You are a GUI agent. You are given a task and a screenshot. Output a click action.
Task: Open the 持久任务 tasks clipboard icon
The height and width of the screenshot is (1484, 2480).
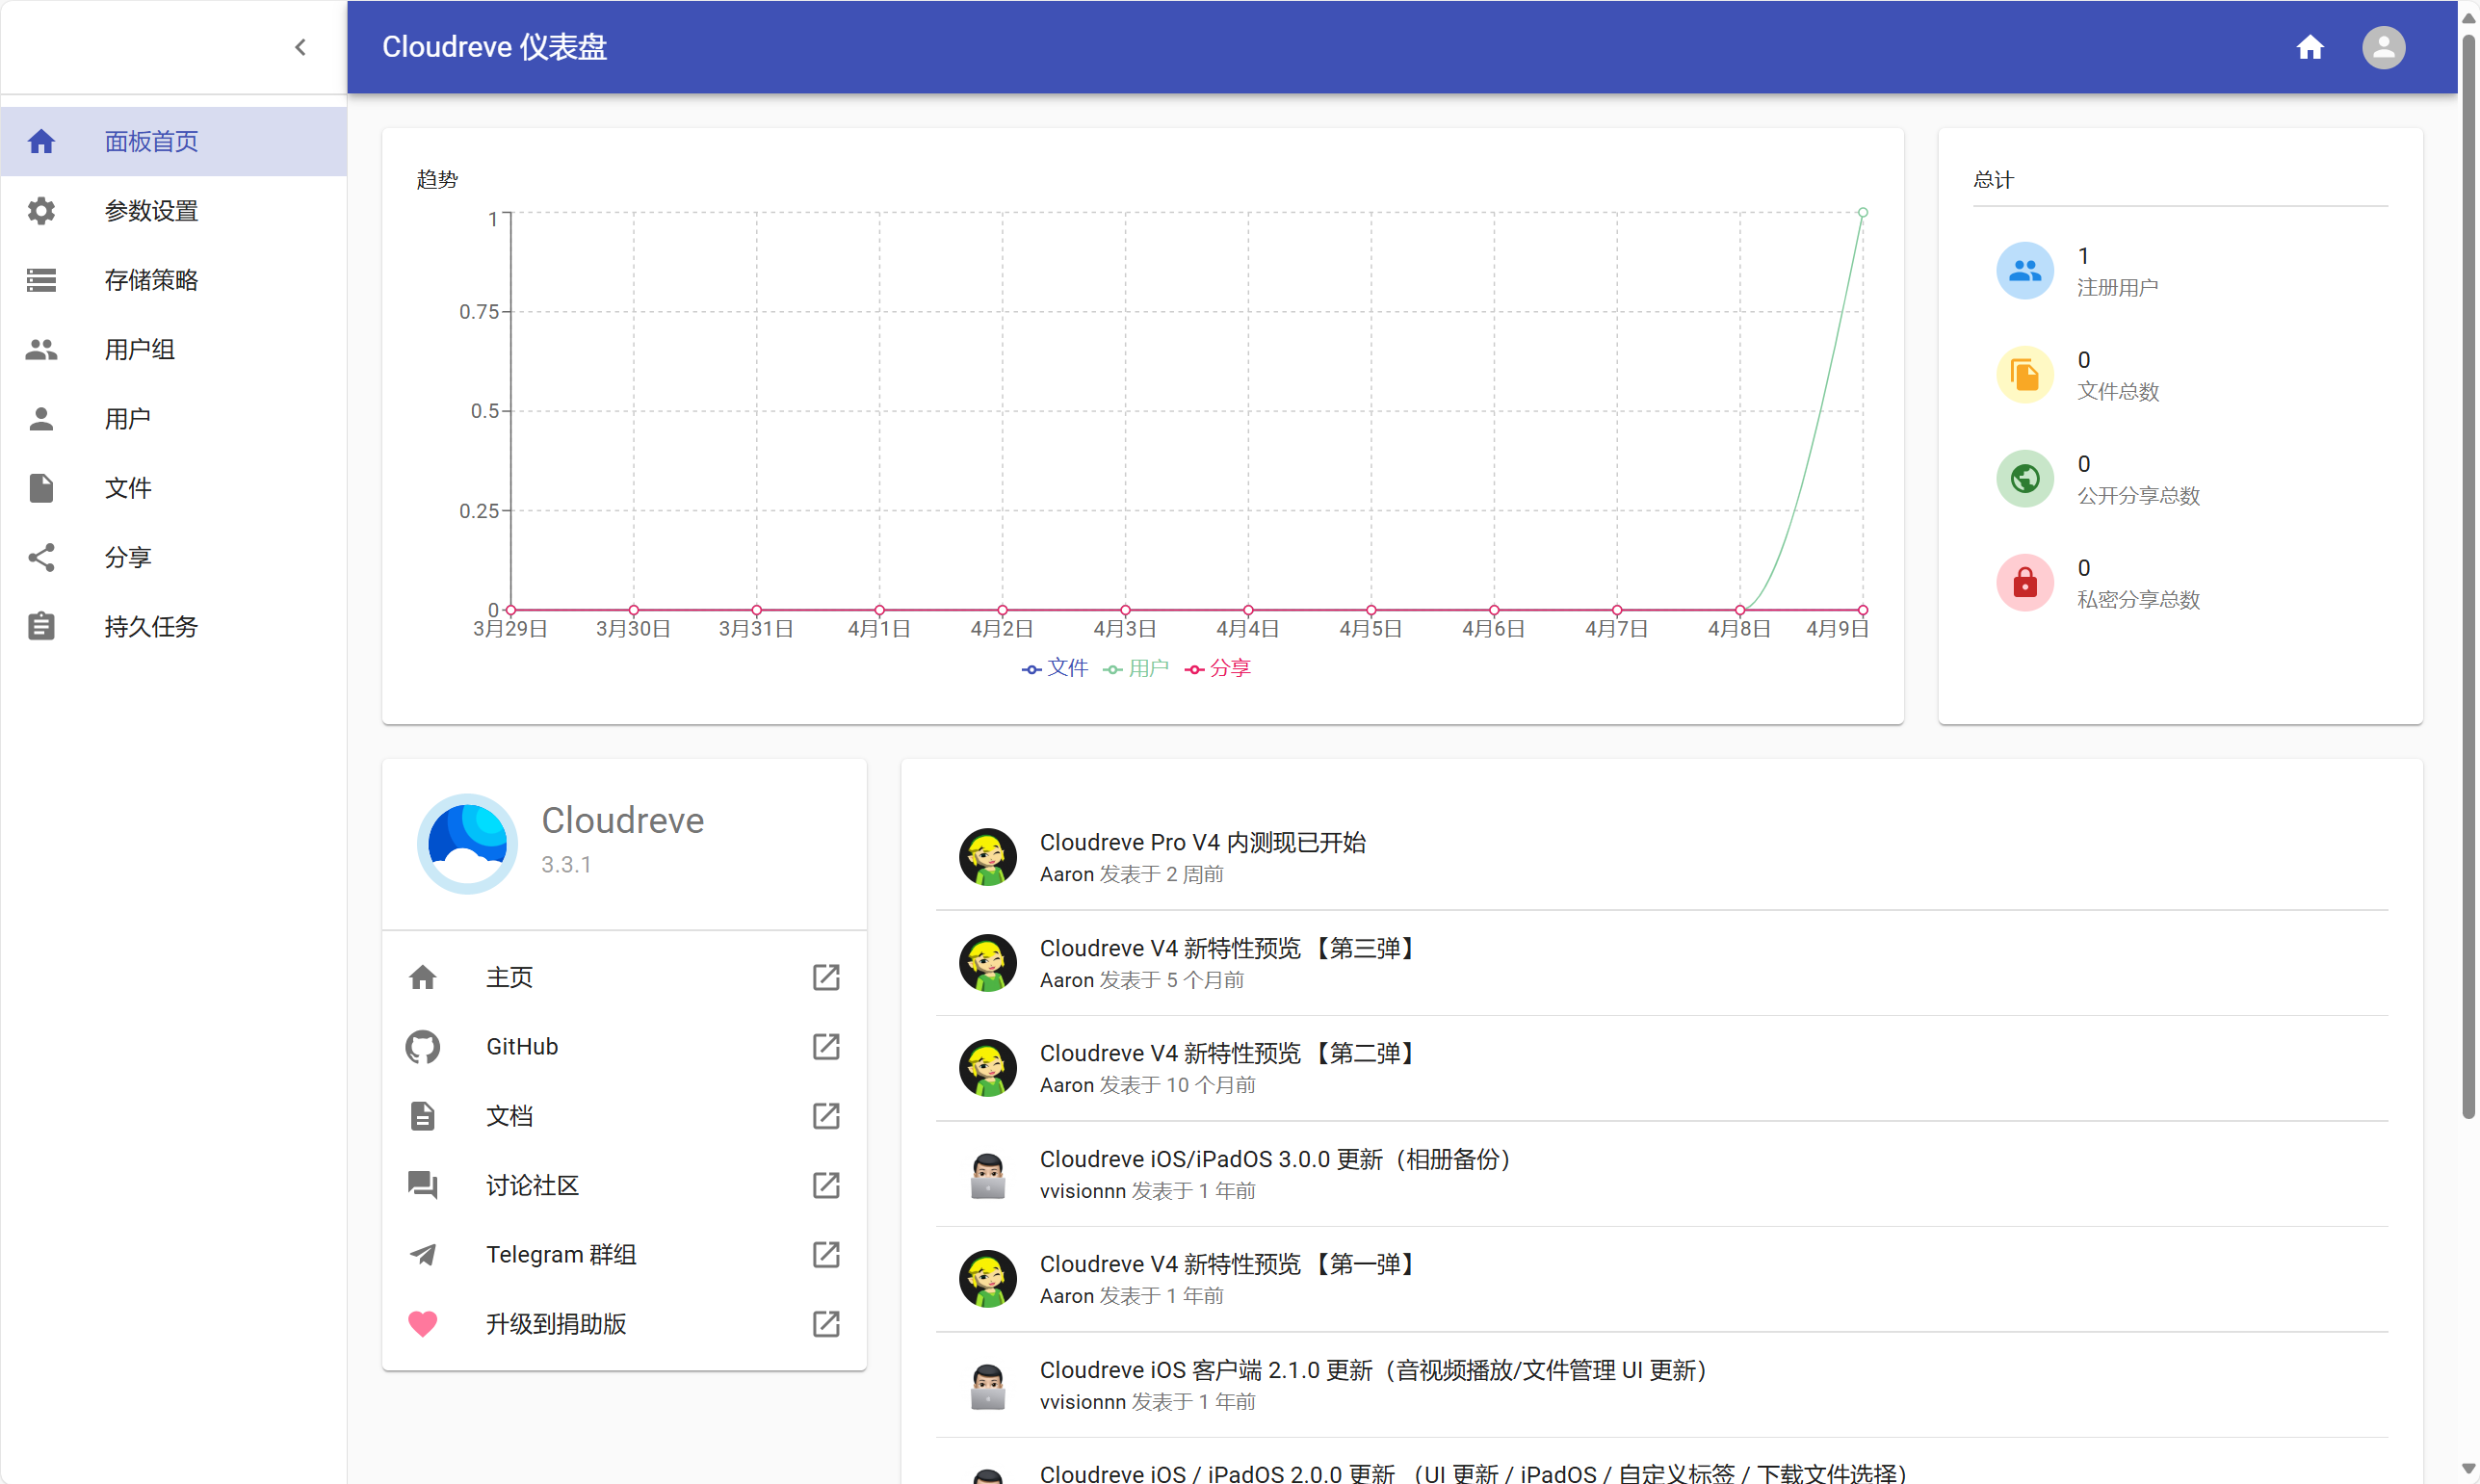[41, 626]
